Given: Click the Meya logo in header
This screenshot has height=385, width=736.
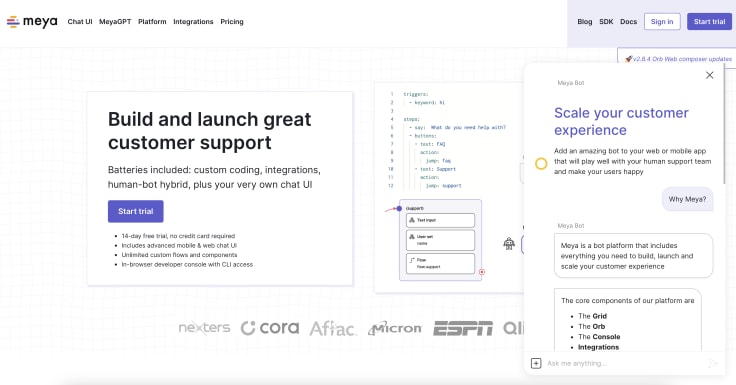Looking at the screenshot, I should tap(32, 22).
